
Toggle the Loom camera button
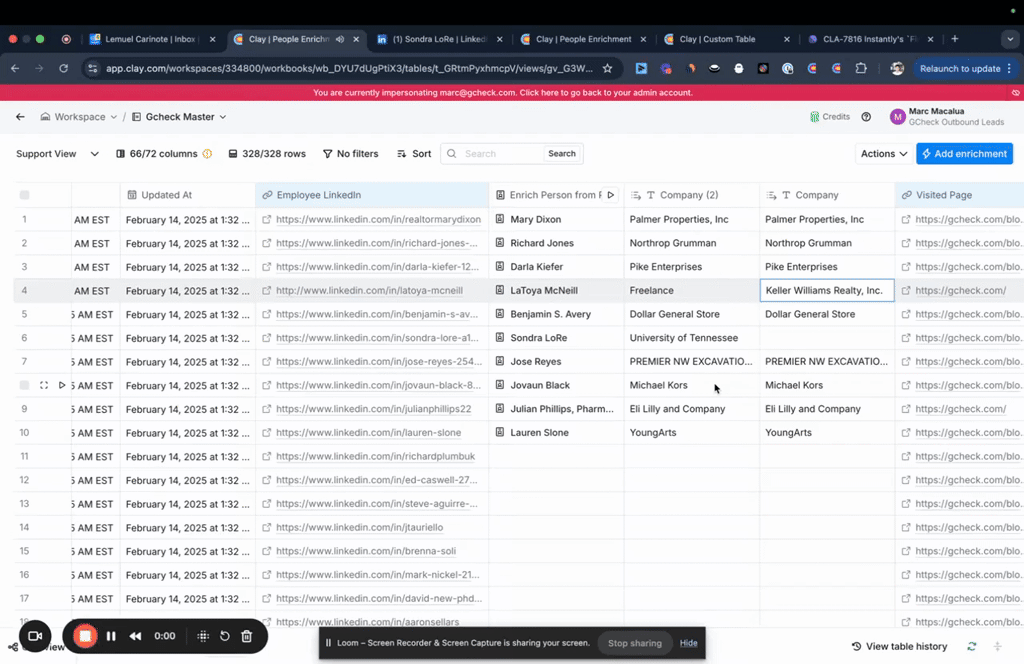pos(35,636)
